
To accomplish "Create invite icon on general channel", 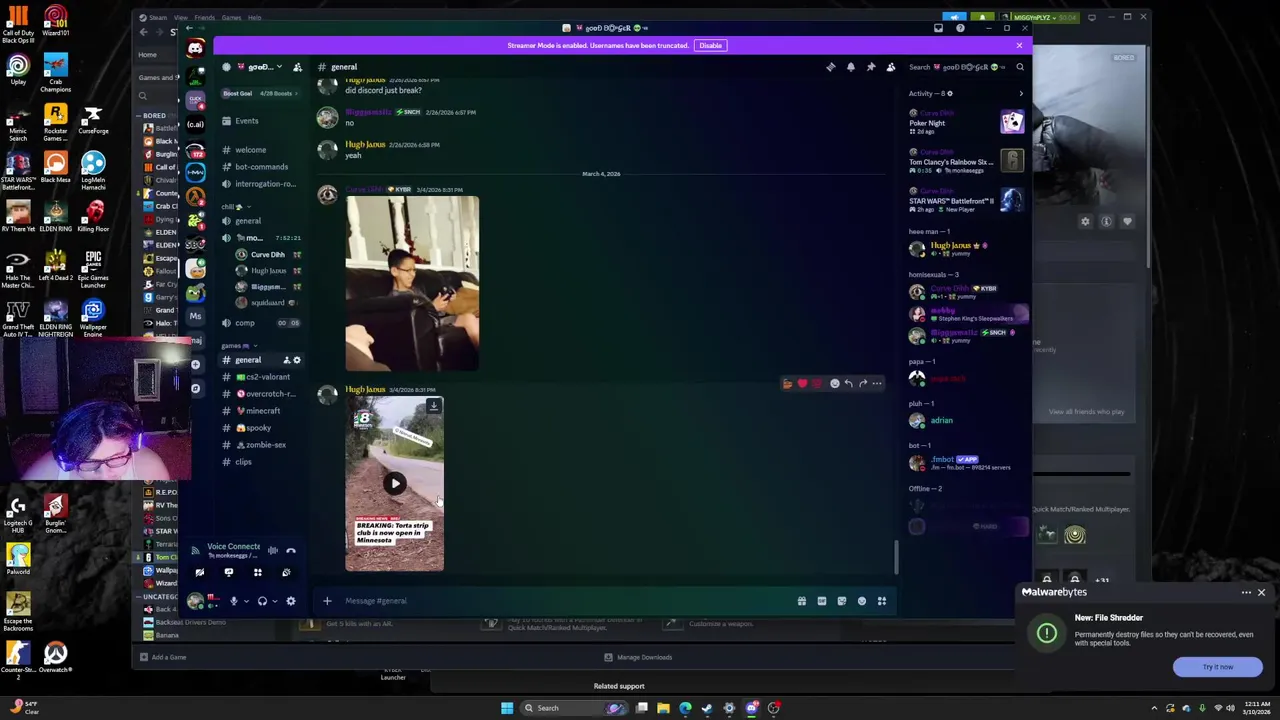I will click(x=286, y=360).
